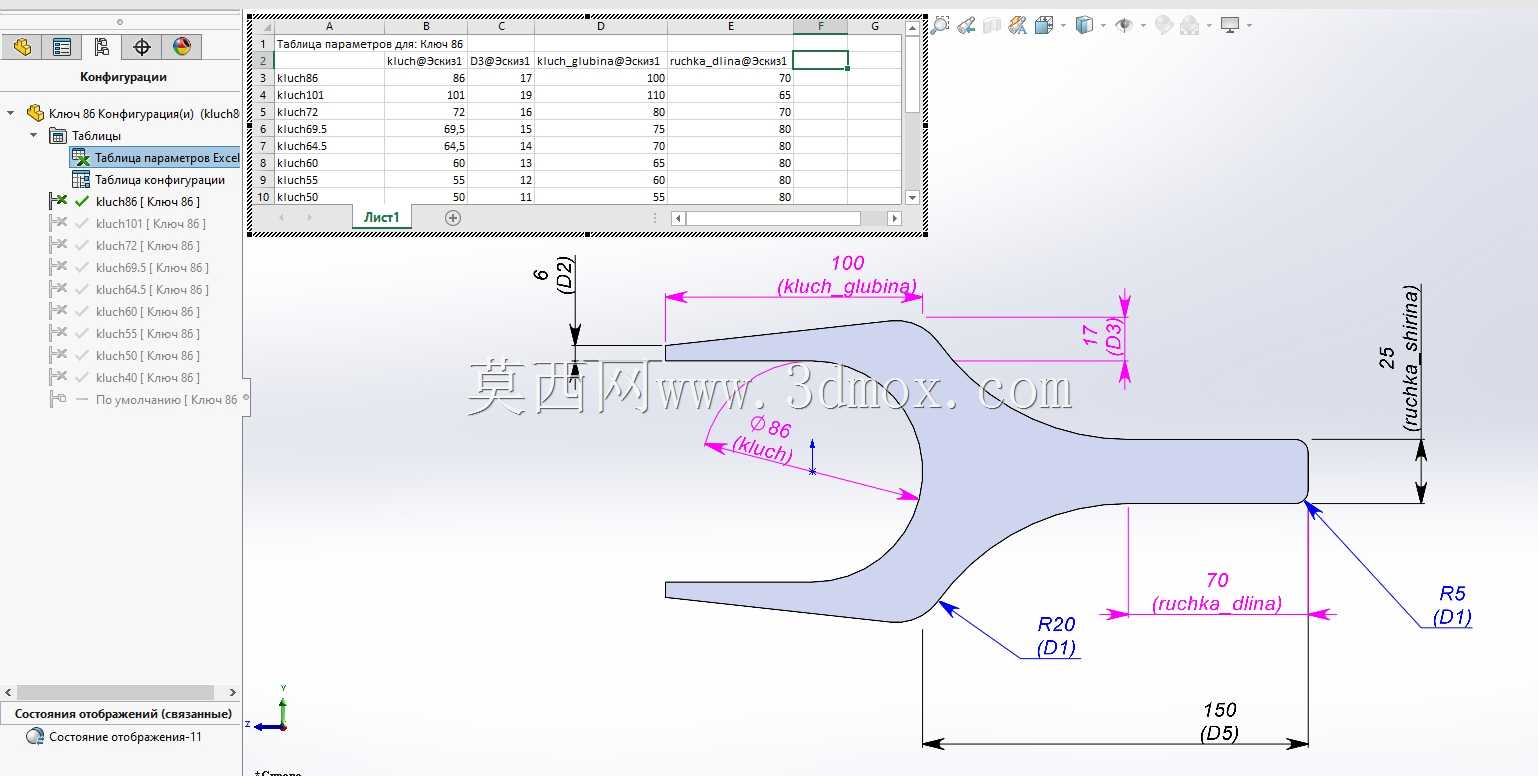Viewport: 1538px width, 776px height.
Task: Select the active cell F2
Action: pos(820,60)
